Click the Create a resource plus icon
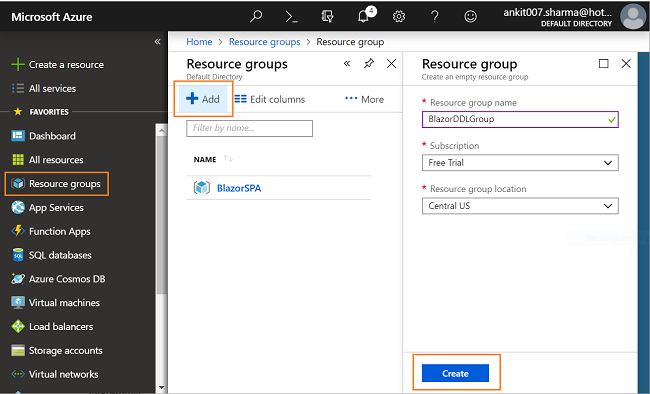The image size is (650, 394). (x=18, y=65)
